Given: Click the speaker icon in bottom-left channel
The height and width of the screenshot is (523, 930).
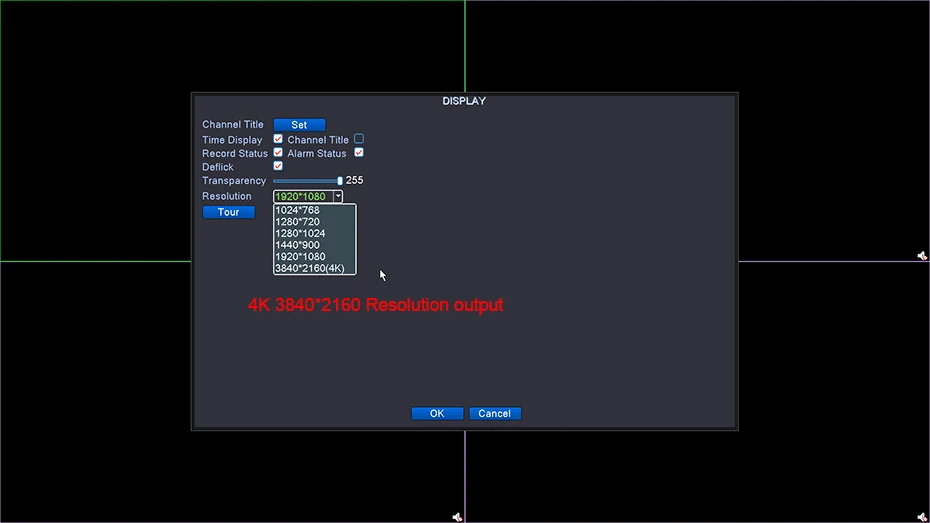Looking at the screenshot, I should click(457, 517).
